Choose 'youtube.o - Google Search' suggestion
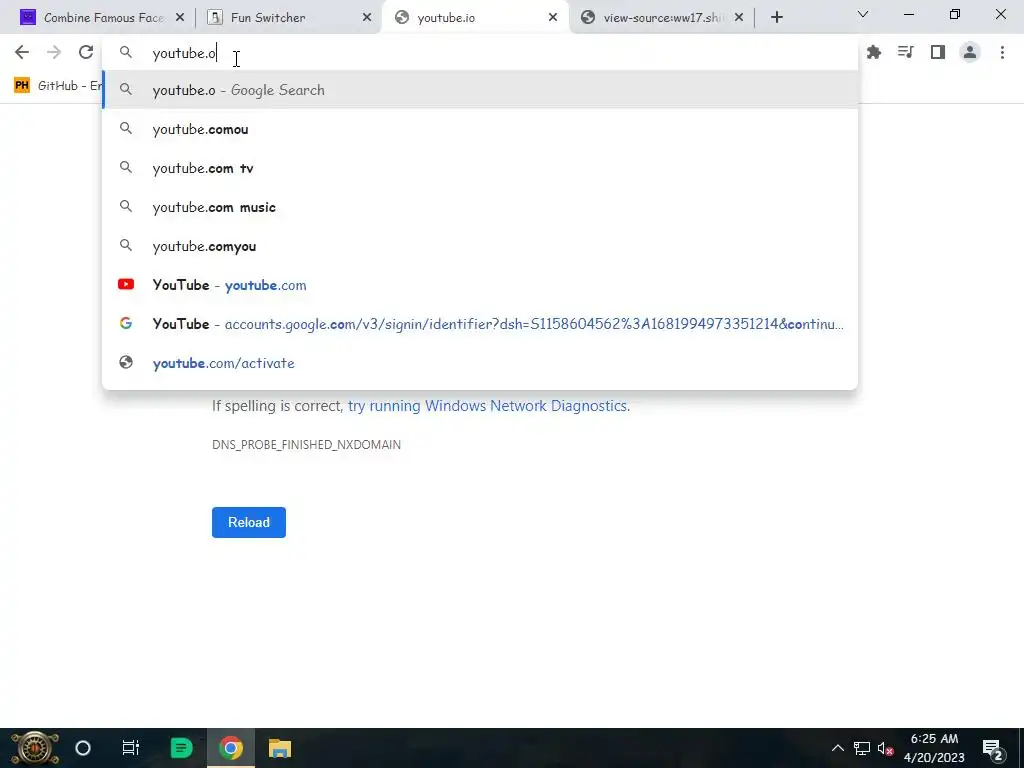Screen dimensions: 1024x768 click(x=480, y=90)
